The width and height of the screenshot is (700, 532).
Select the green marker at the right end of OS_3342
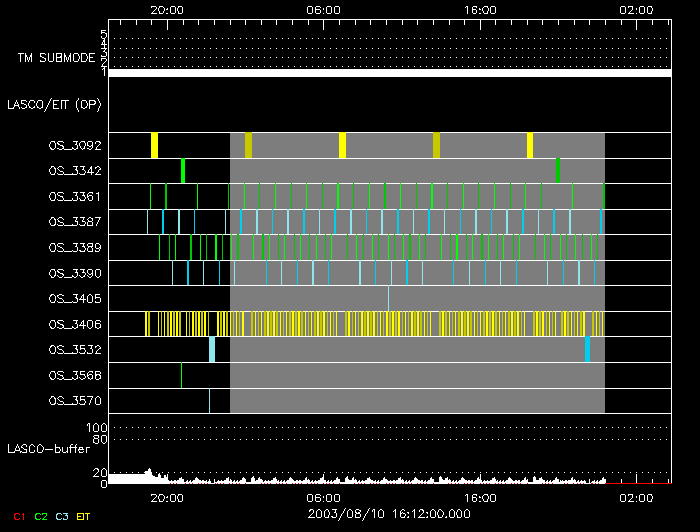point(557,171)
